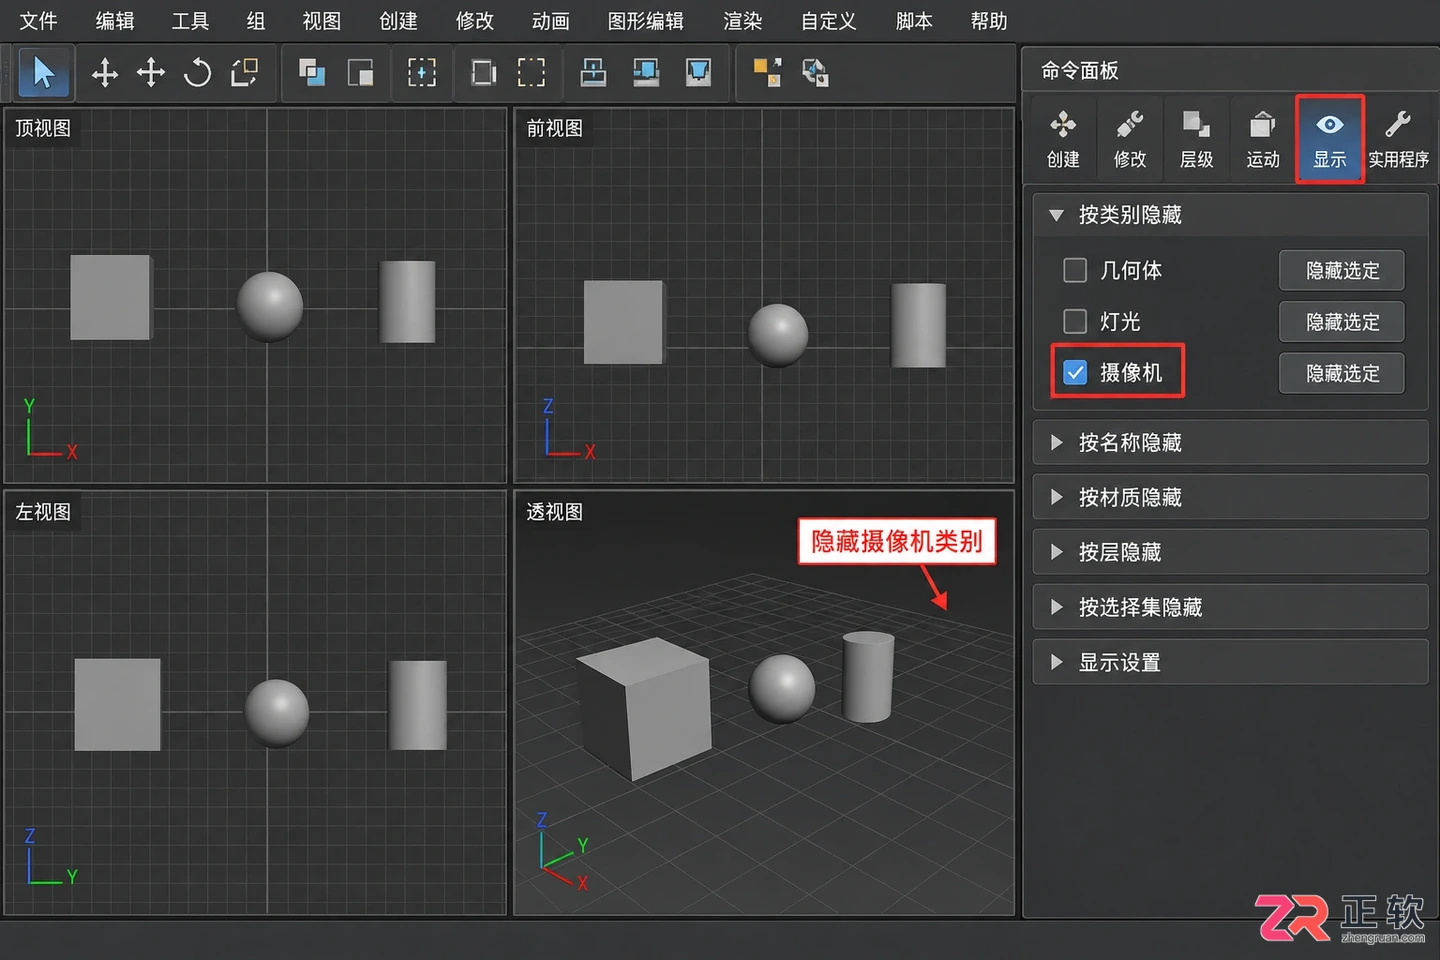
Task: Click the four-arrow move icon beside the select arrow
Action: (x=104, y=73)
